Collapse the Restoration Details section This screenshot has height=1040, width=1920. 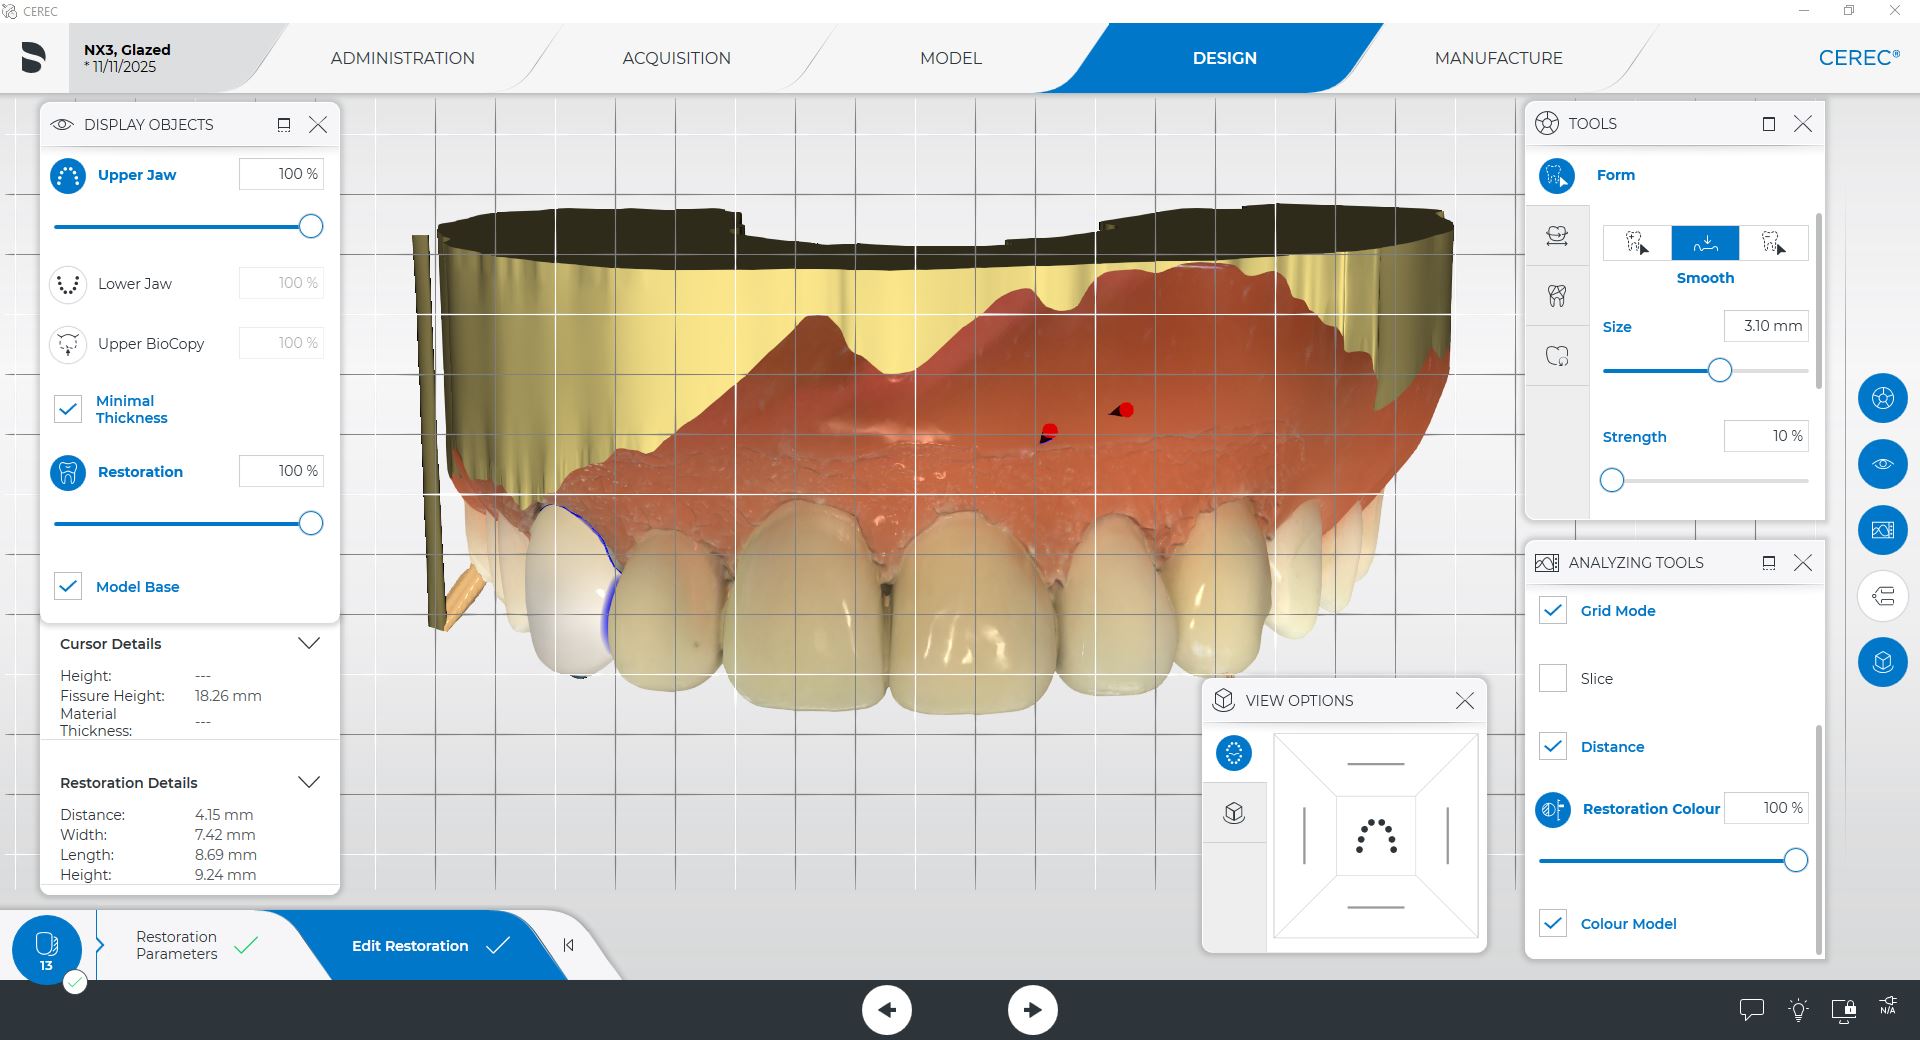[x=309, y=782]
